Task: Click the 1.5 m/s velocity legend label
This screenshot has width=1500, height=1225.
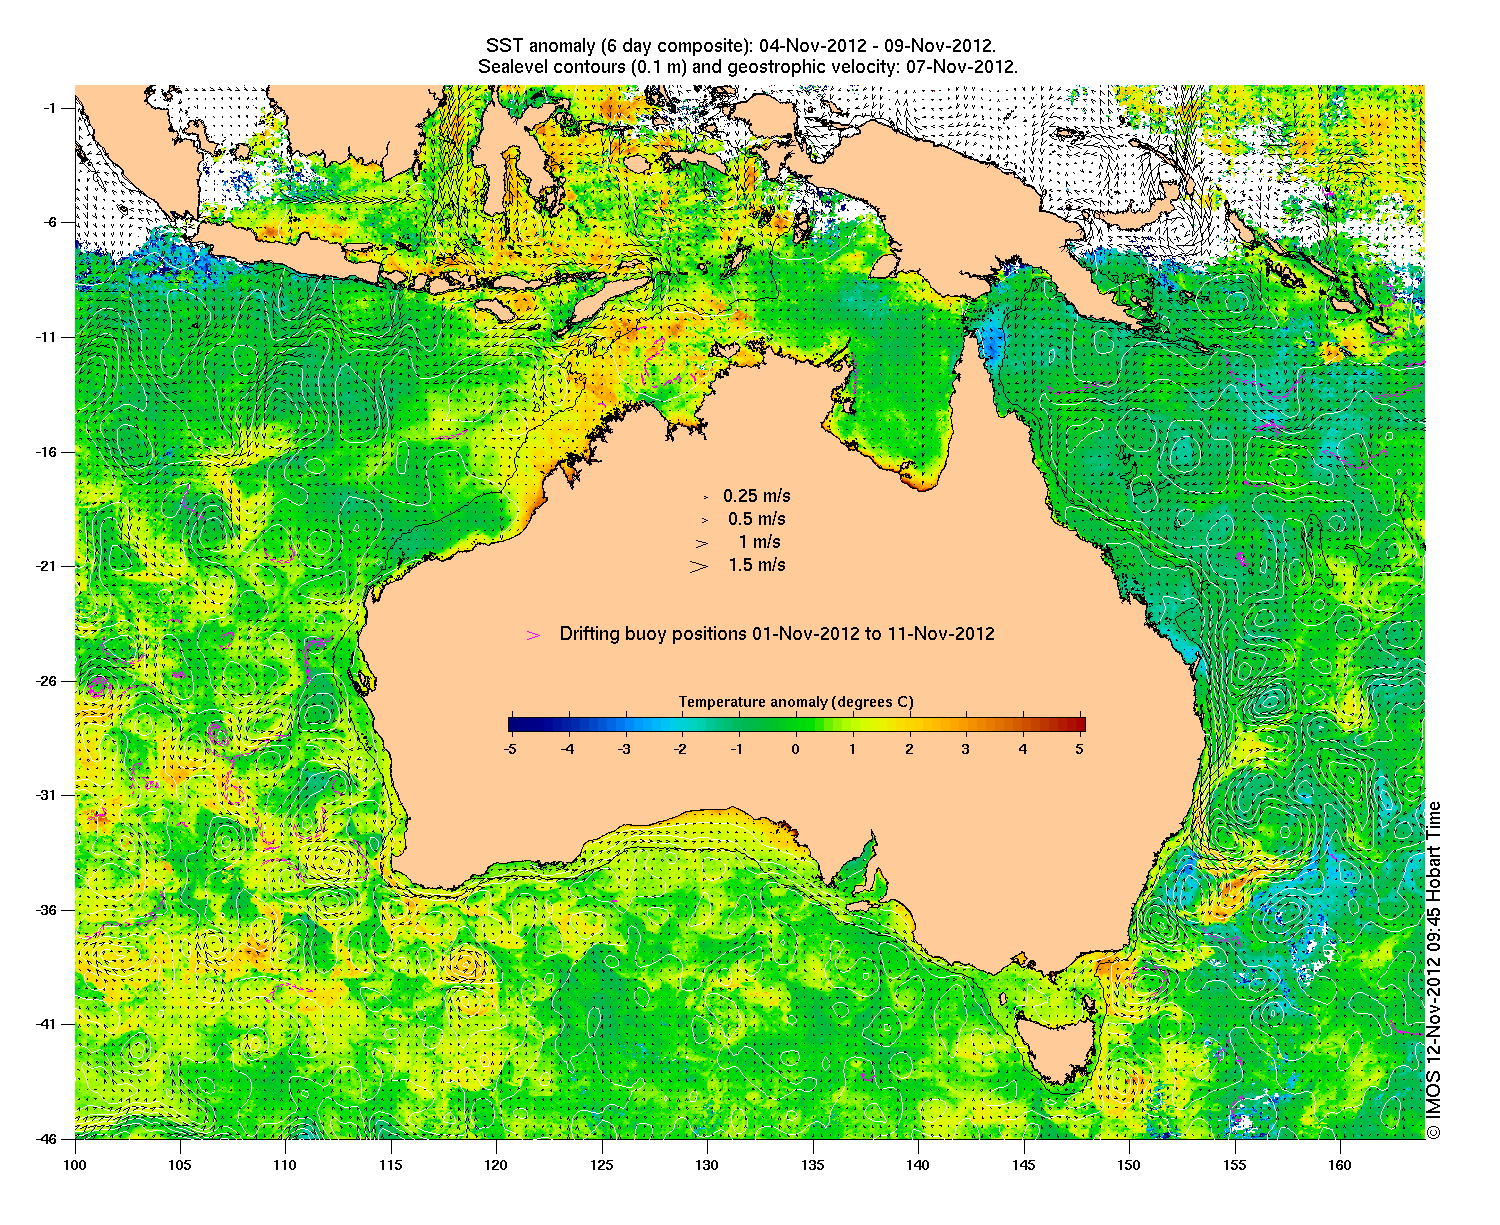Action: coord(757,565)
